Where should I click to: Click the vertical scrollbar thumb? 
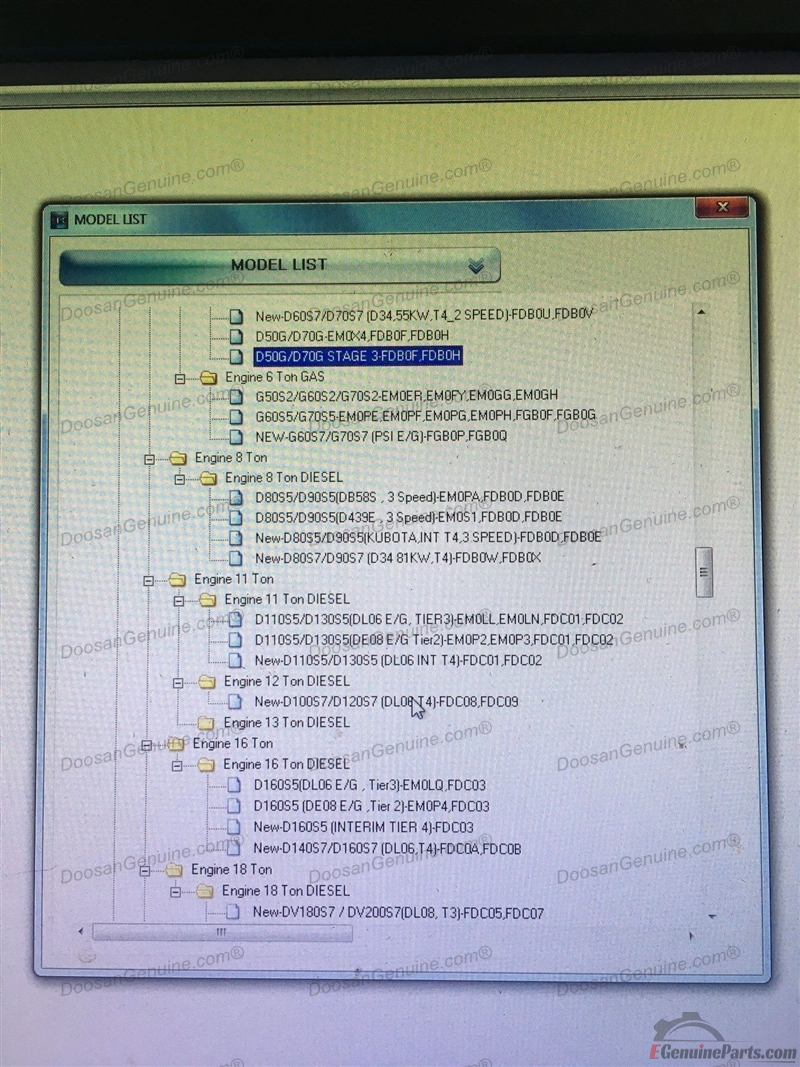(x=704, y=572)
